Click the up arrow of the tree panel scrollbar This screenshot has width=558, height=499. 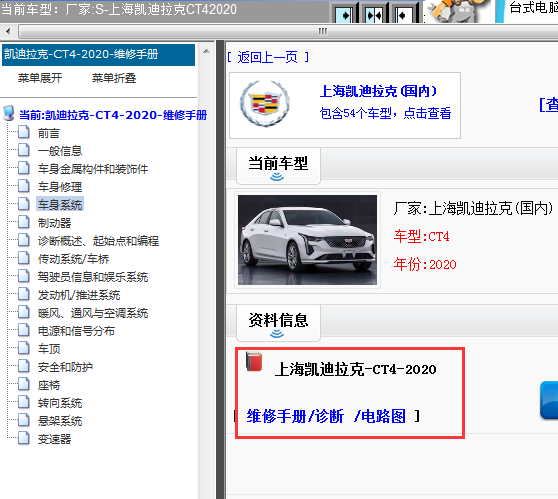pyautogui.click(x=206, y=52)
